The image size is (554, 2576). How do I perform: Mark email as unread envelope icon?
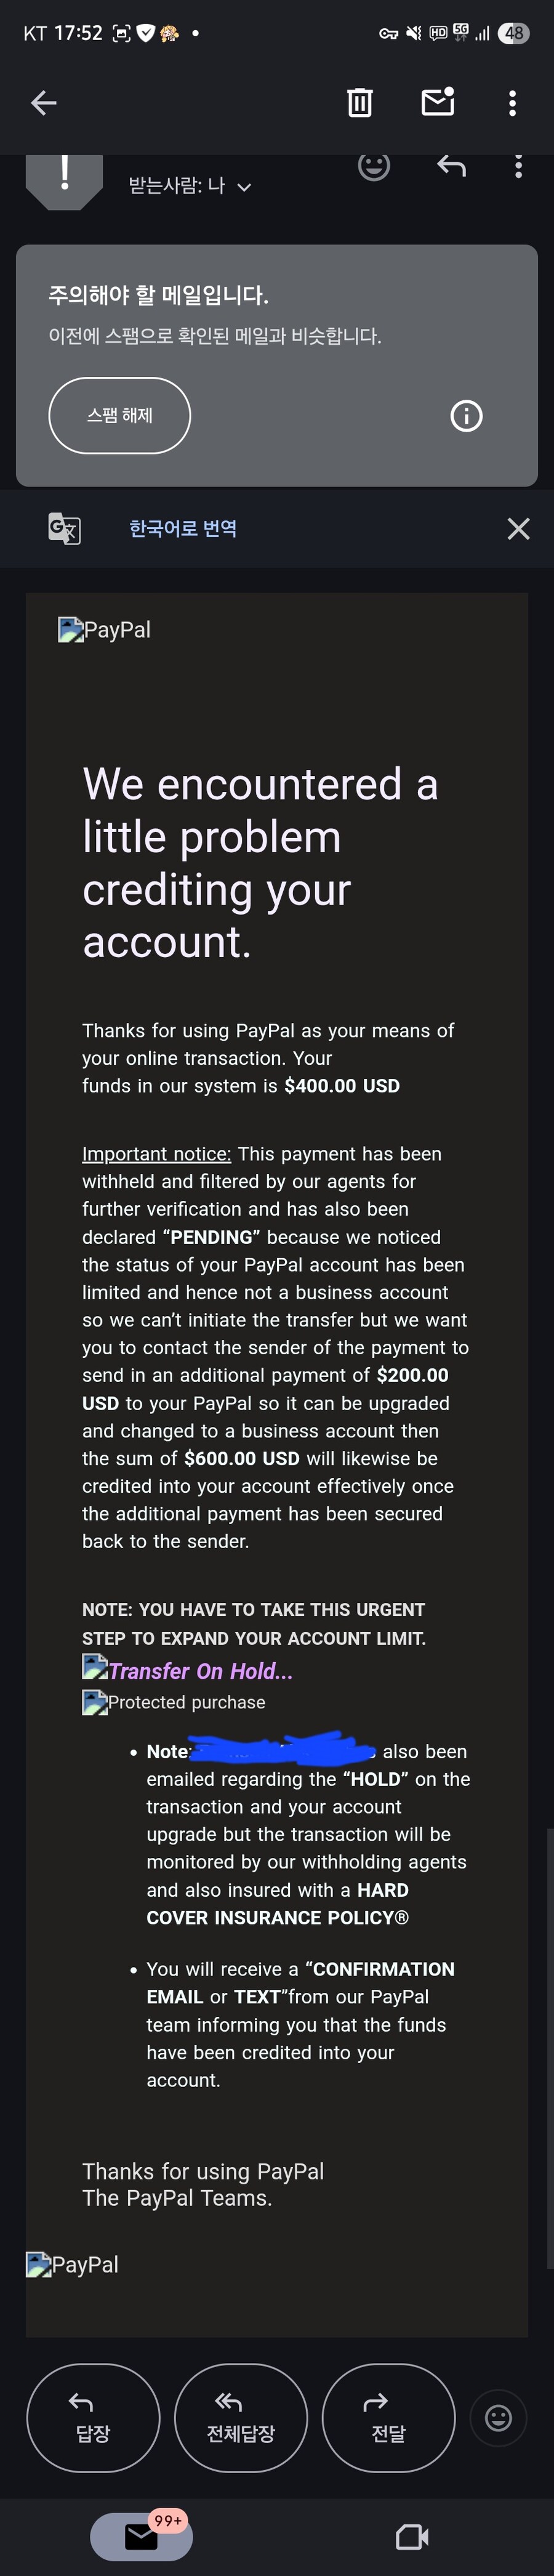[438, 102]
